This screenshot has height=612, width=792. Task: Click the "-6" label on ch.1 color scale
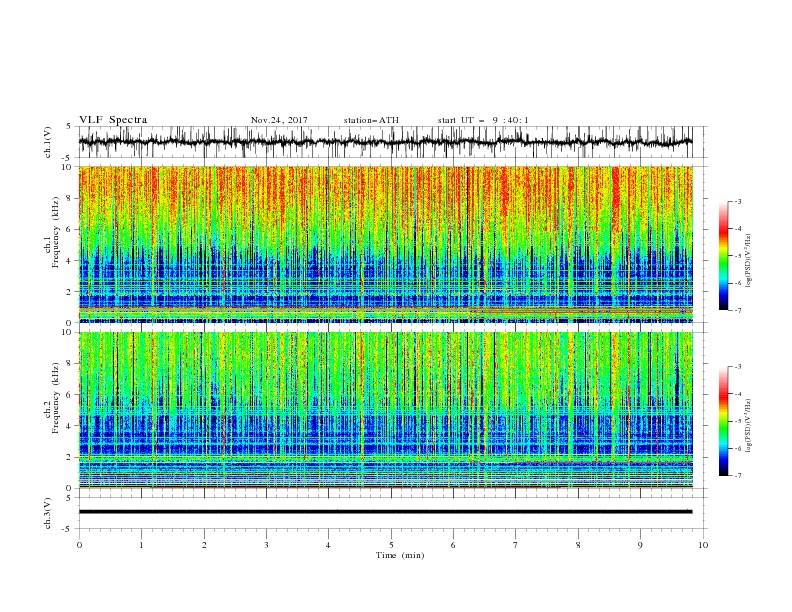pyautogui.click(x=738, y=283)
